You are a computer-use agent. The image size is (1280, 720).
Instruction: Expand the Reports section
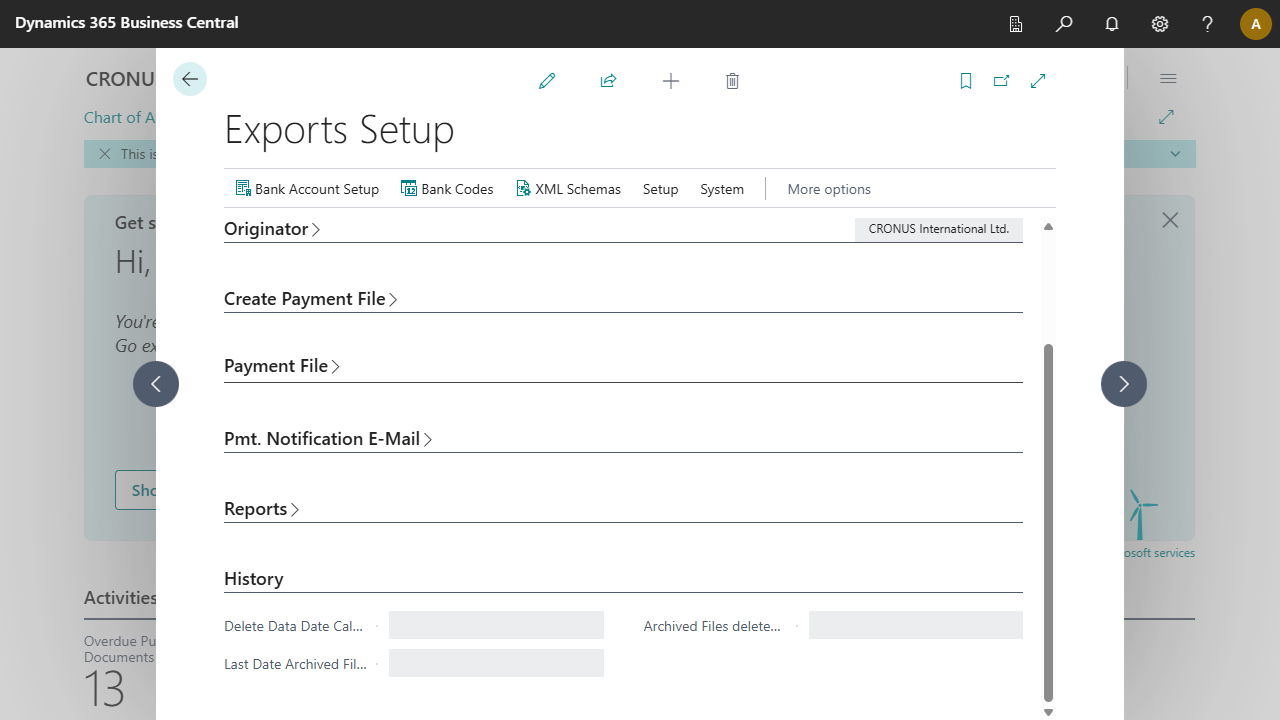point(262,509)
